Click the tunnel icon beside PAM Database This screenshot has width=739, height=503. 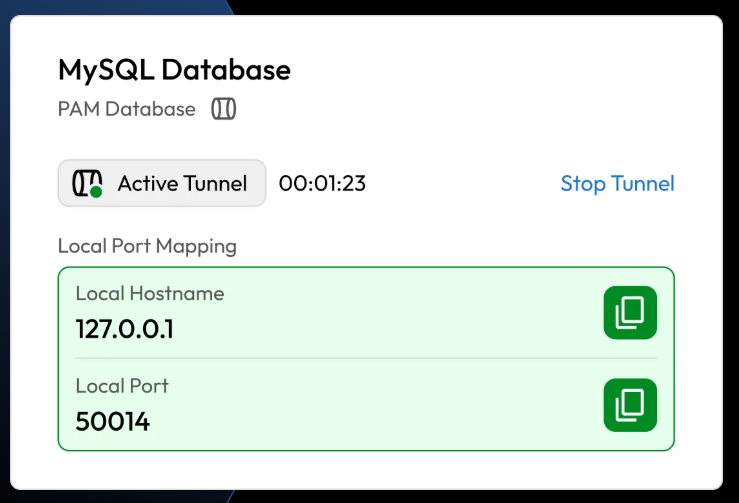223,109
